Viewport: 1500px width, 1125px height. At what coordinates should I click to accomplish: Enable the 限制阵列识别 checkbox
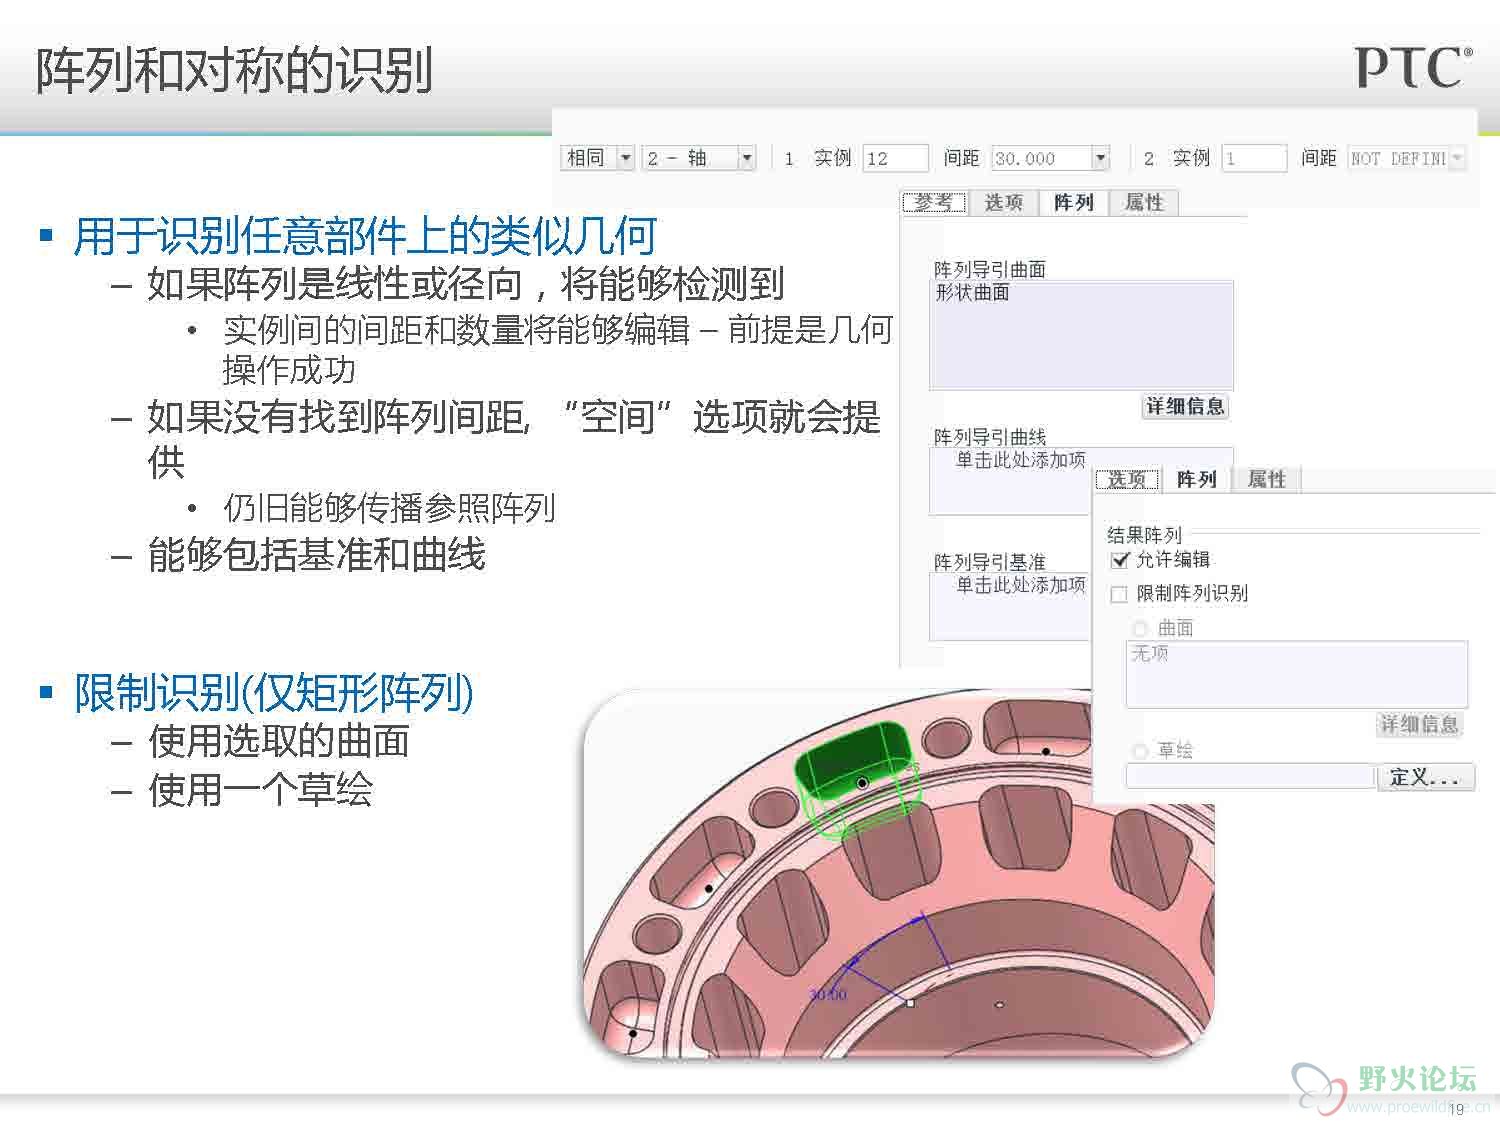[1120, 594]
